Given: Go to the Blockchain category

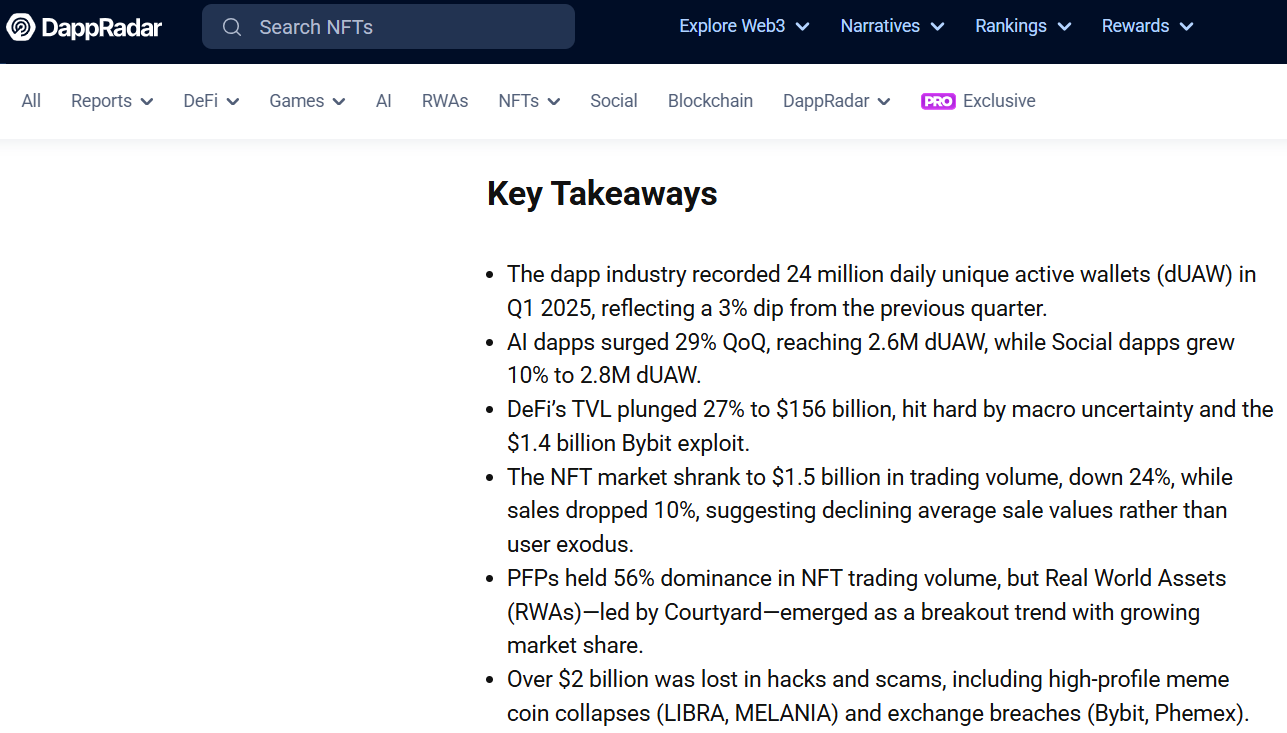Looking at the screenshot, I should [710, 101].
